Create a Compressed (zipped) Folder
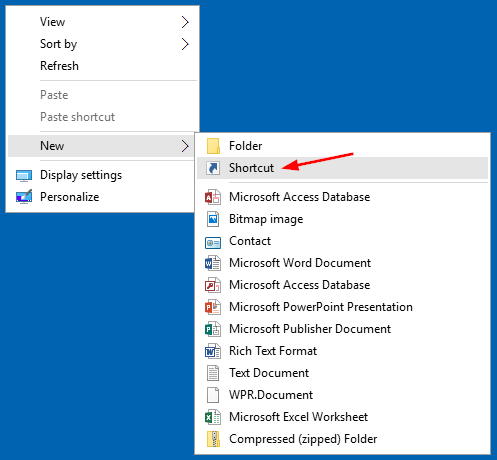 pos(343,439)
